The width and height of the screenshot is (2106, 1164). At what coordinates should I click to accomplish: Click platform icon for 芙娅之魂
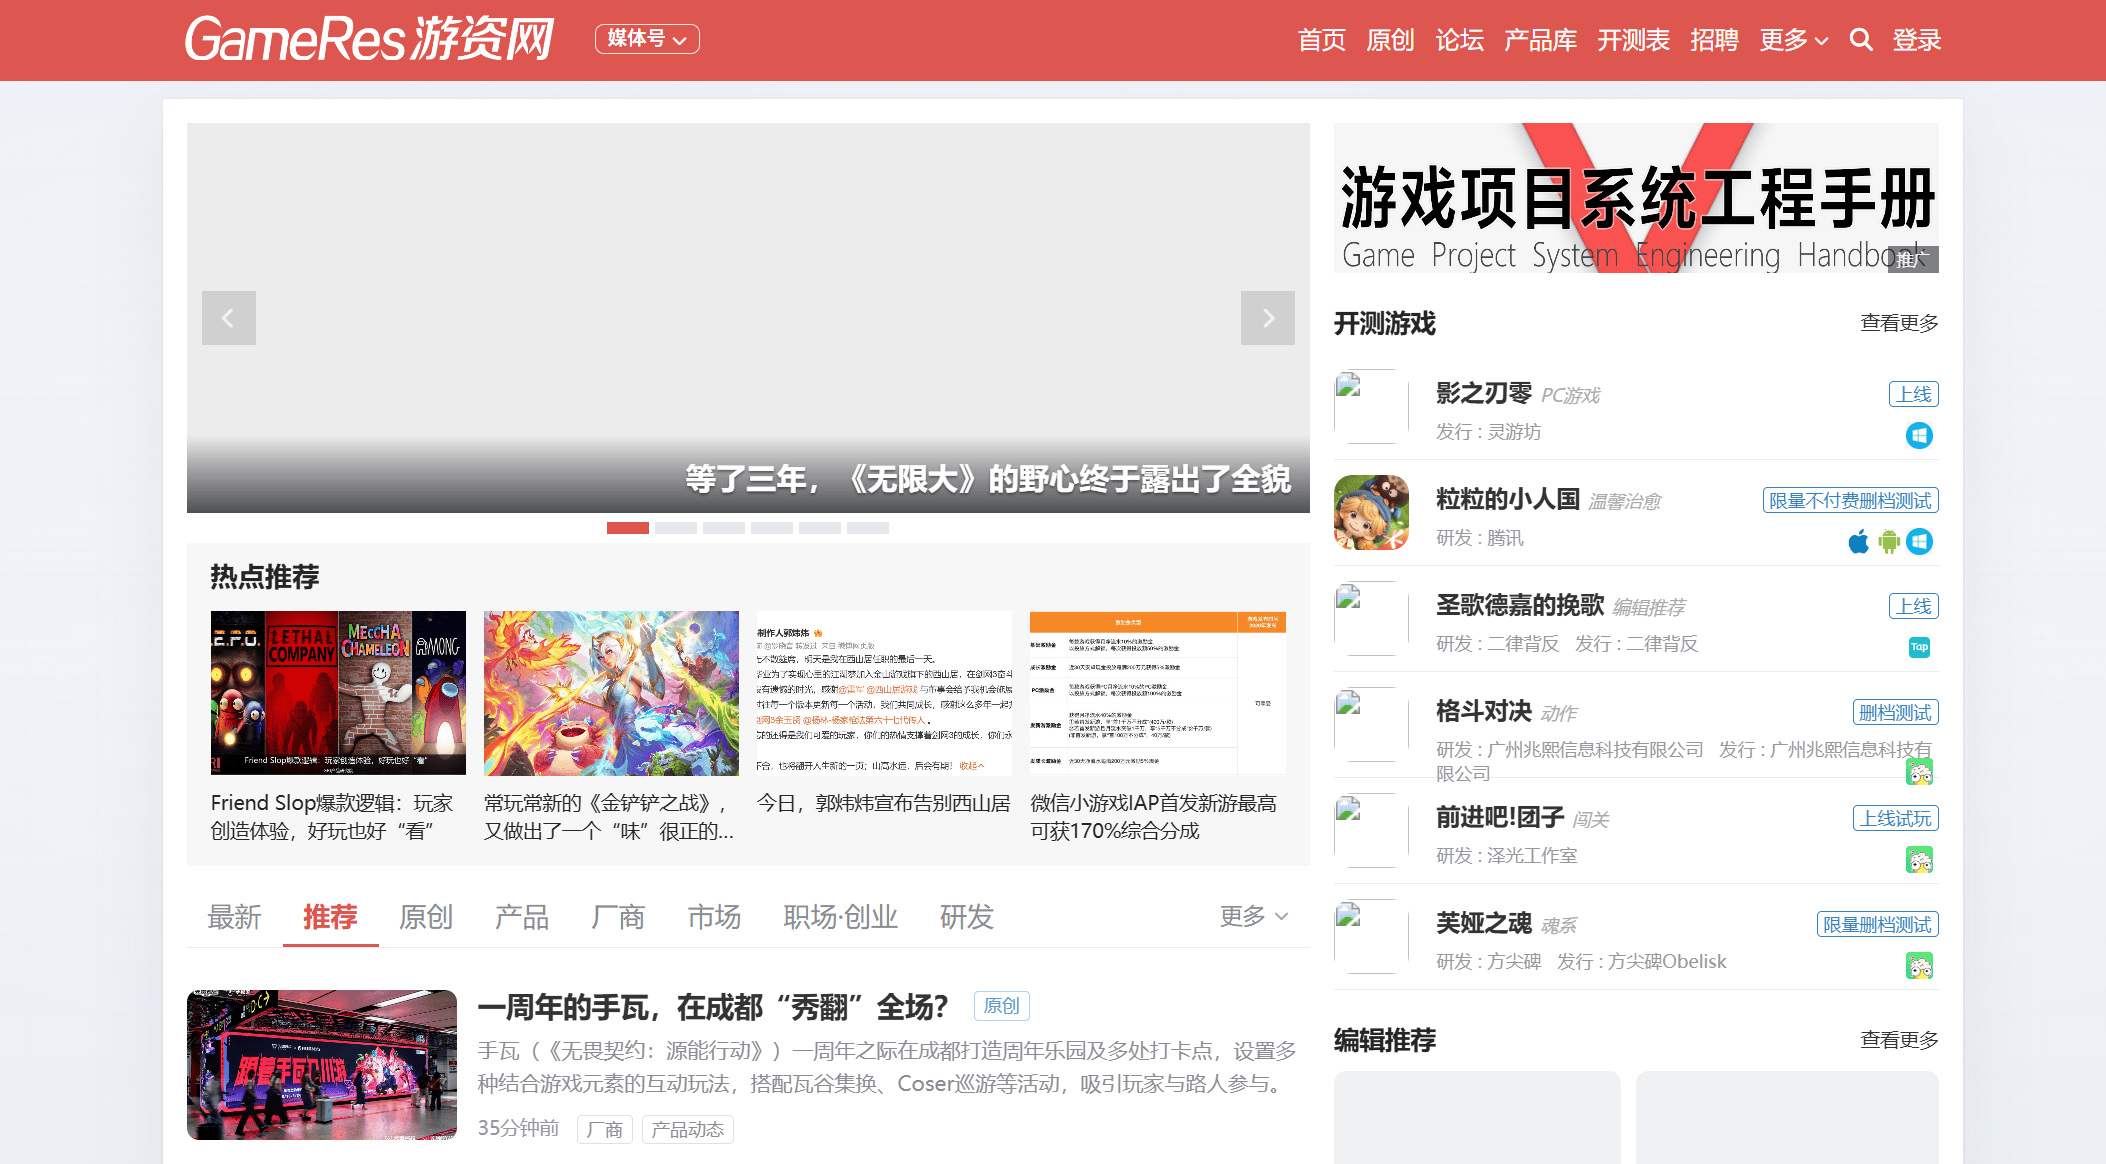(x=1919, y=965)
